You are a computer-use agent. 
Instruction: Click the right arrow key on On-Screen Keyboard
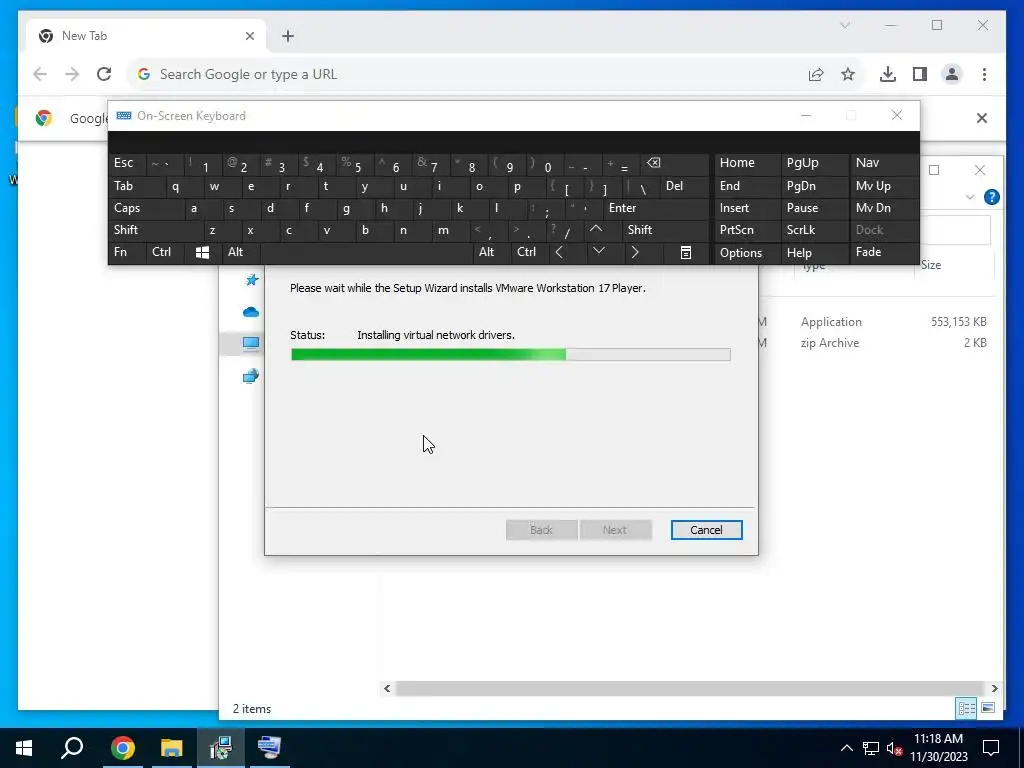pyautogui.click(x=635, y=253)
